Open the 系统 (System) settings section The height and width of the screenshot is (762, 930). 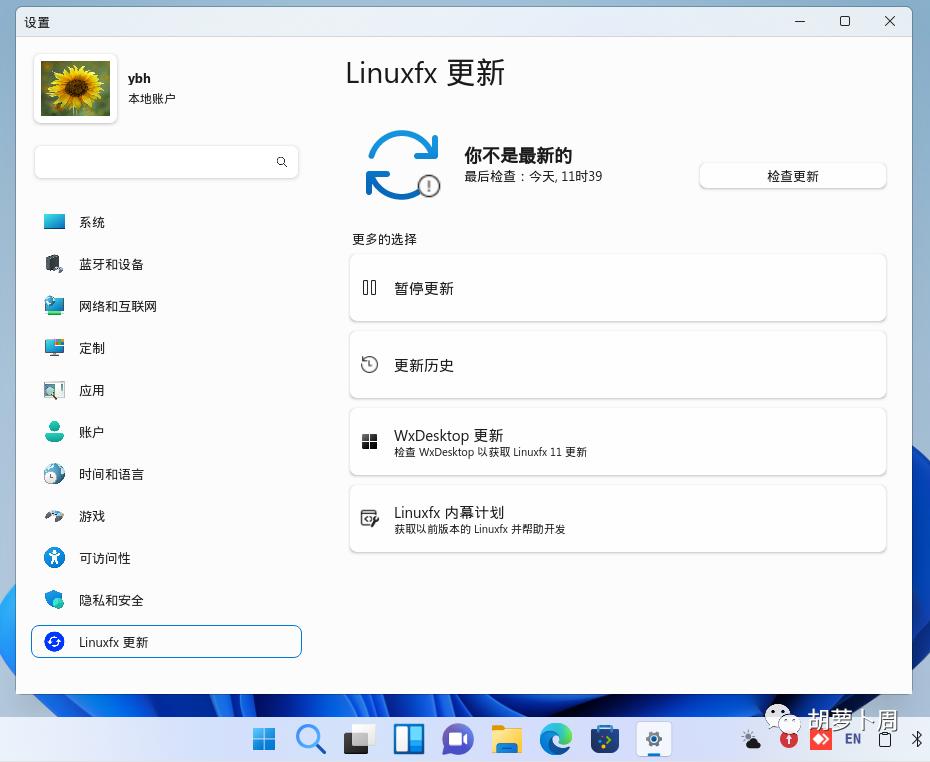(92, 222)
